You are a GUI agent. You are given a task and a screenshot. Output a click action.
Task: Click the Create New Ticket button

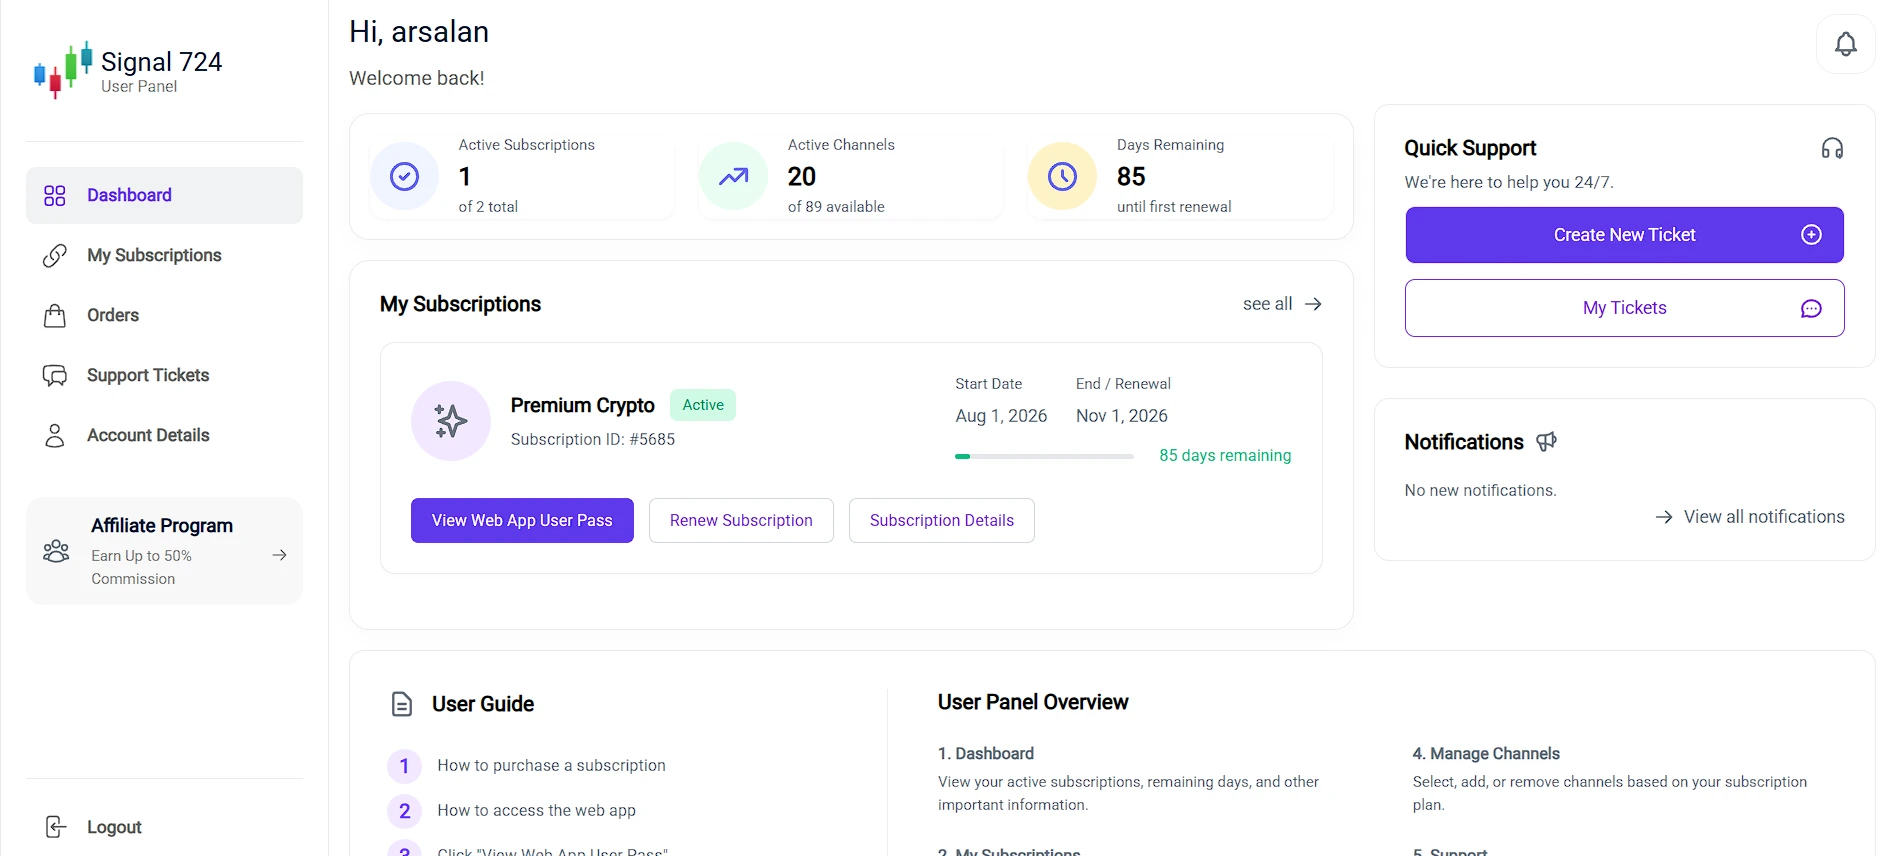click(x=1624, y=235)
